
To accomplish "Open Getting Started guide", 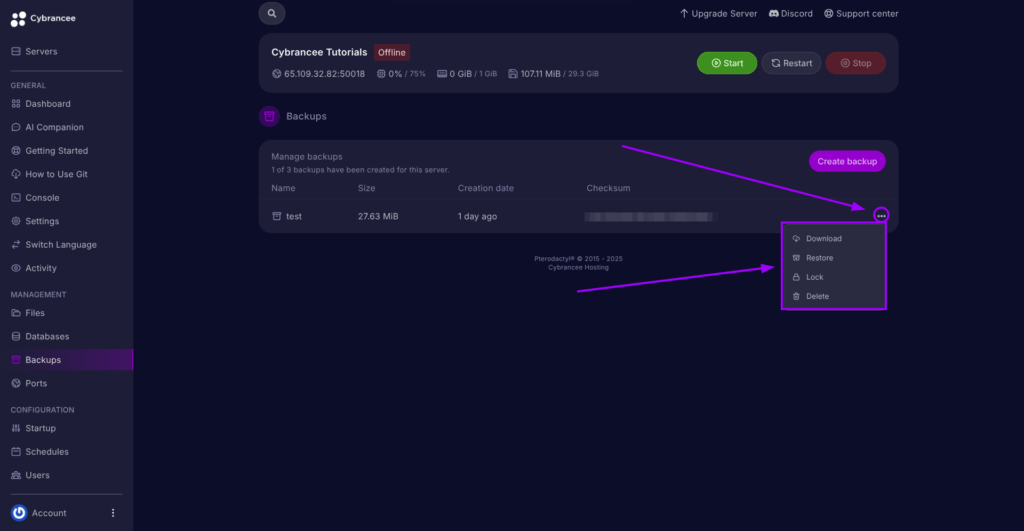I will (x=49, y=151).
